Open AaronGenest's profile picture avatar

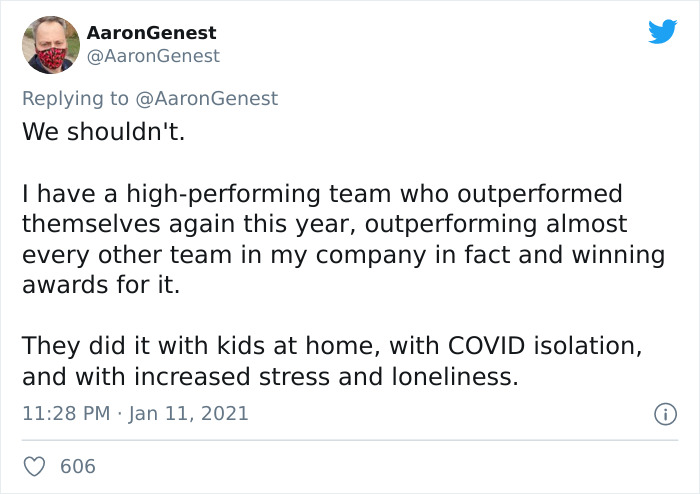coord(51,45)
